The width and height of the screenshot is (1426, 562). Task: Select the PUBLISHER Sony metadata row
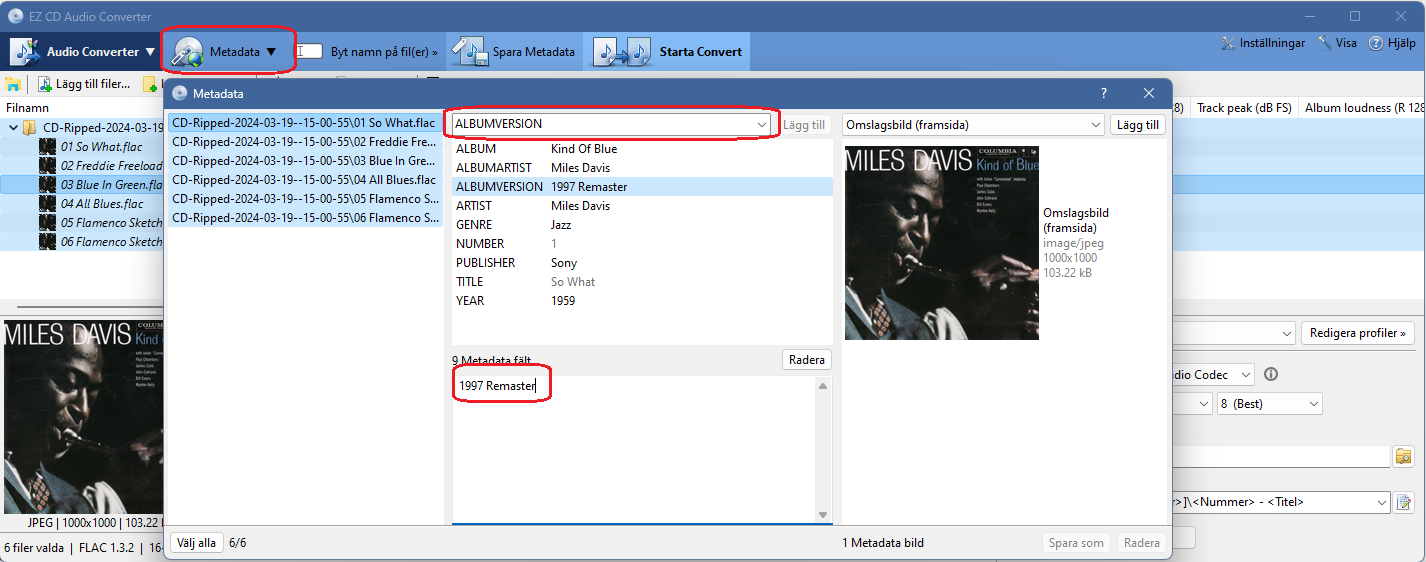coord(642,263)
